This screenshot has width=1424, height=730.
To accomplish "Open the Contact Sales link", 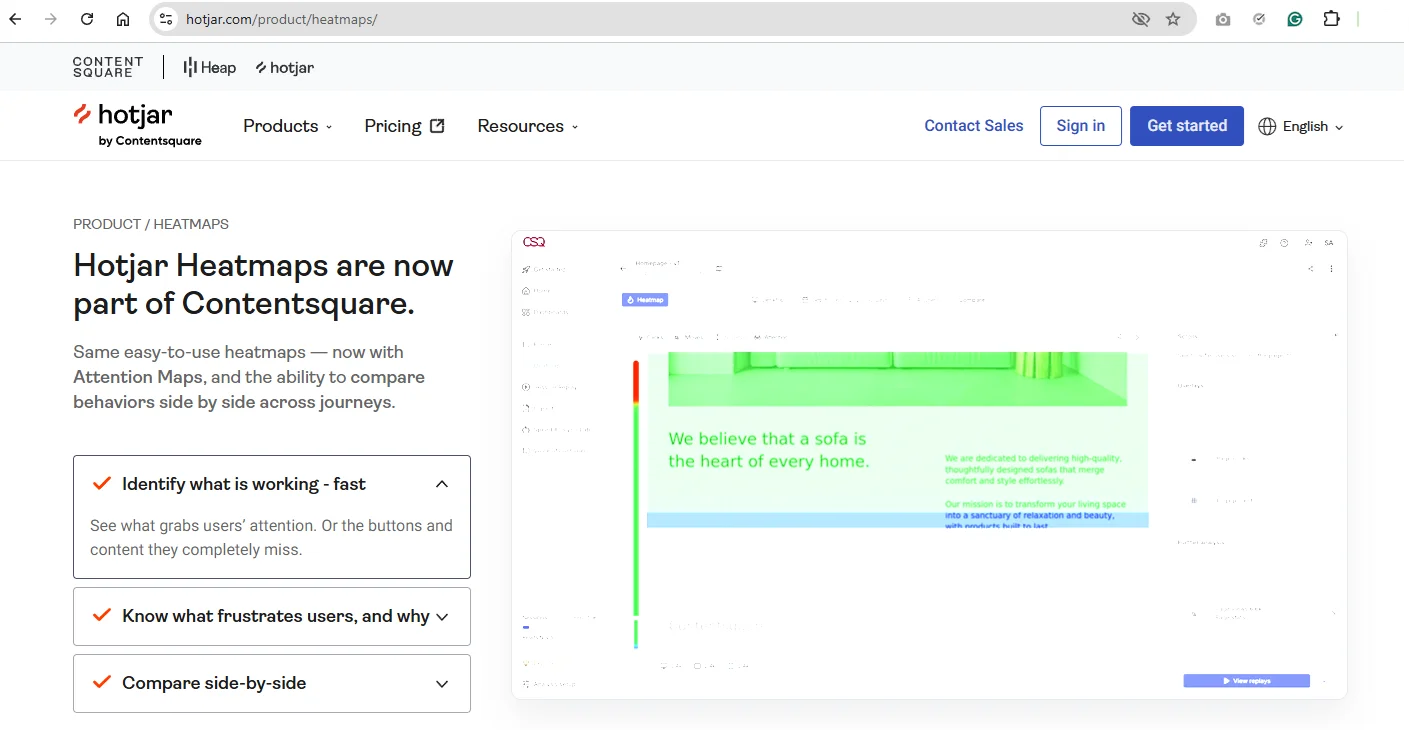I will [974, 126].
